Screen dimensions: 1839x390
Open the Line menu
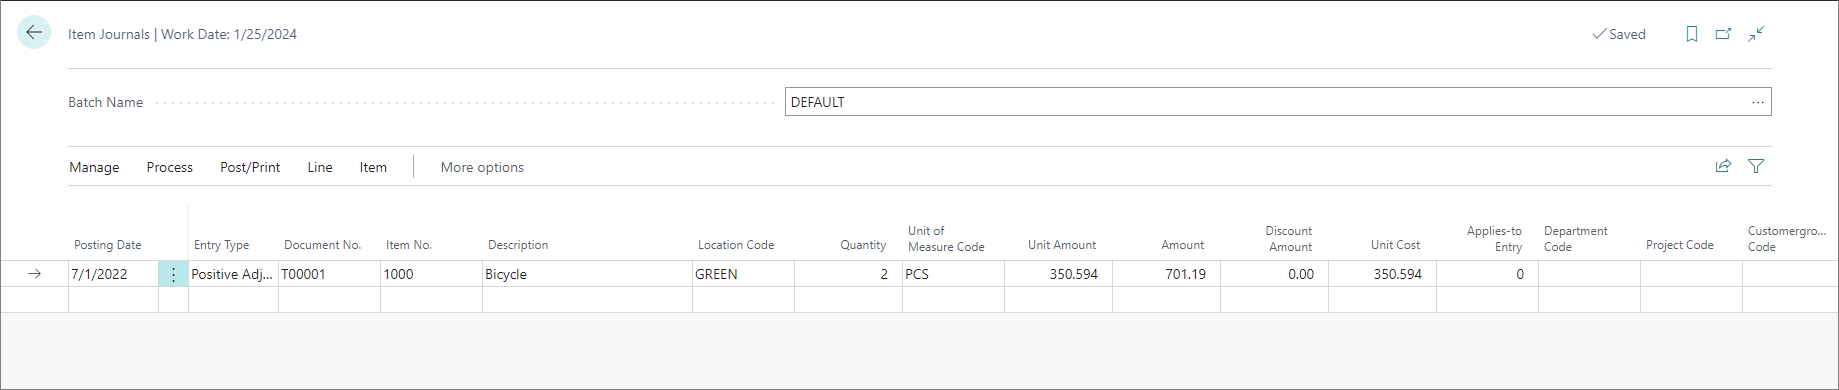tap(320, 167)
